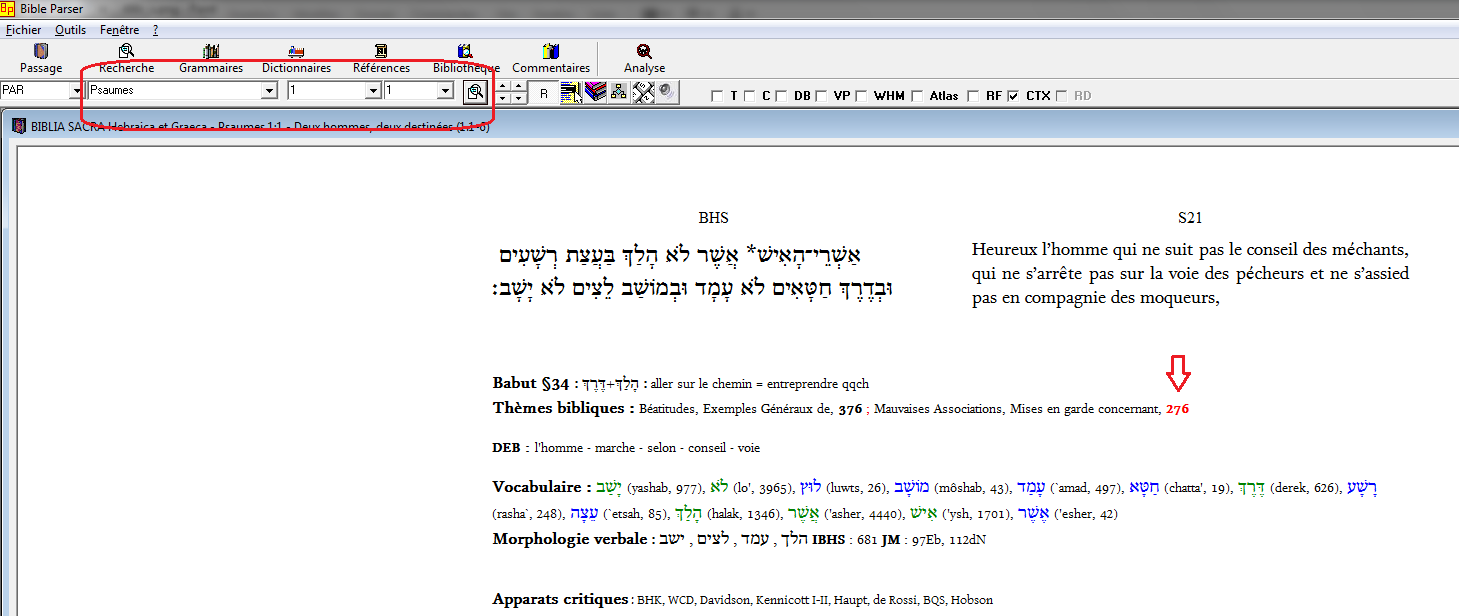Screen dimensions: 1459x616
Task: Enable the RF checkbox
Action: coord(972,96)
